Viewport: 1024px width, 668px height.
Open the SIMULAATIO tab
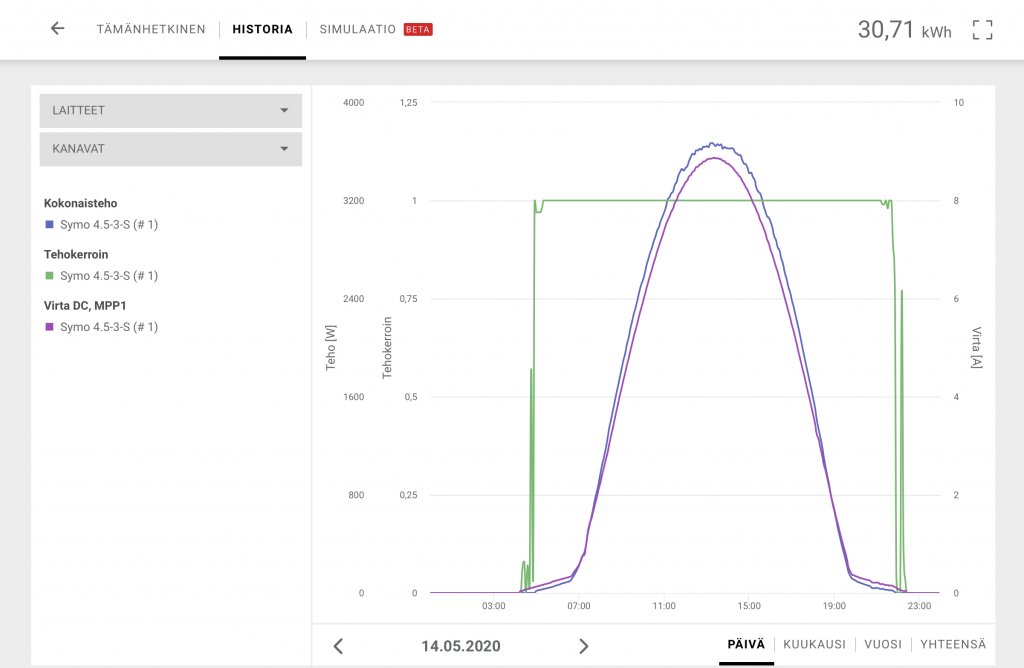(x=358, y=30)
